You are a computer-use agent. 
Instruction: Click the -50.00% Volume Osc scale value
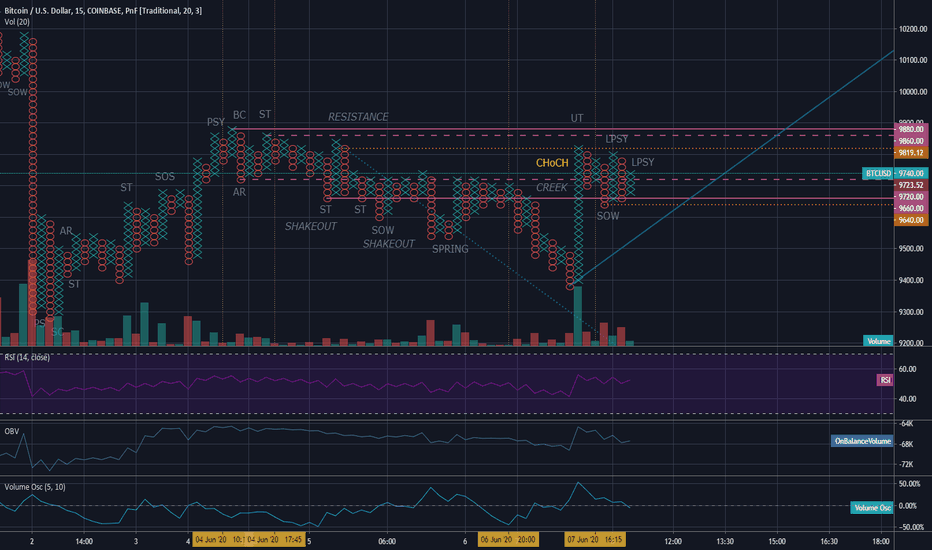pyautogui.click(x=909, y=527)
